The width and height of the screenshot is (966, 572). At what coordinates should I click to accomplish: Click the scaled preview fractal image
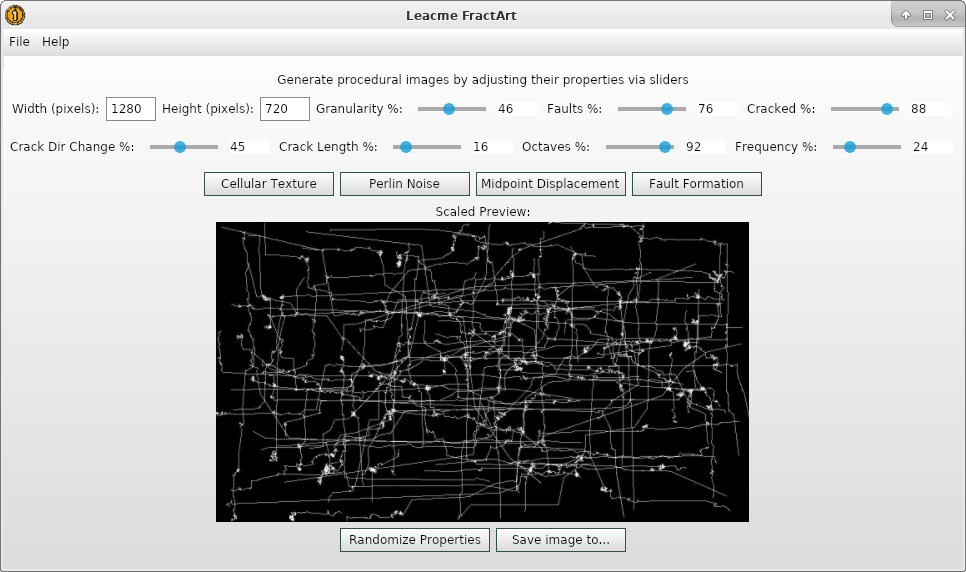[x=482, y=372]
